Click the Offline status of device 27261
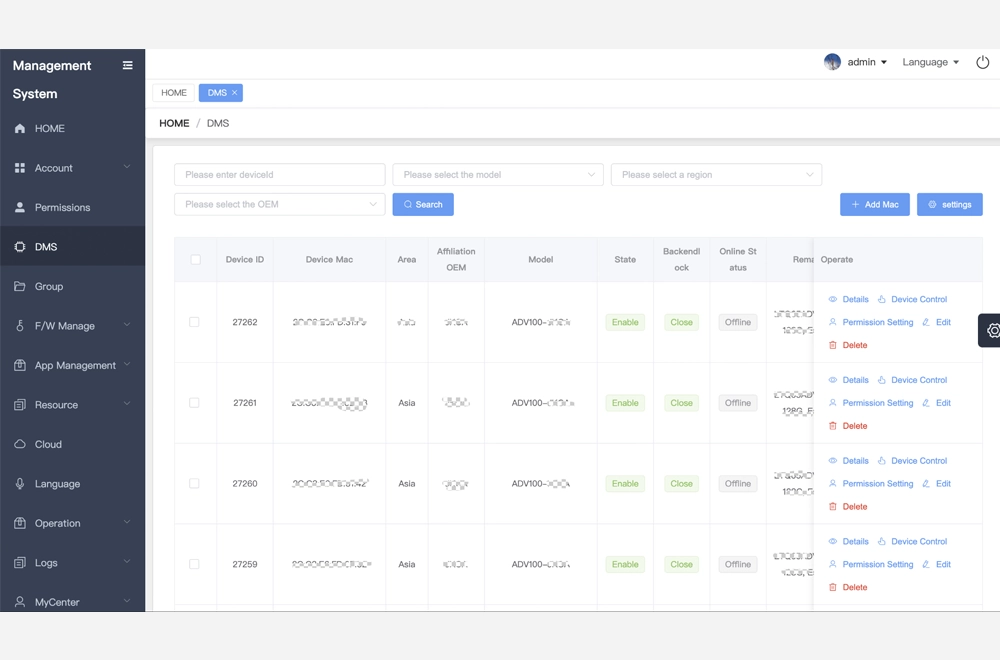 point(738,403)
